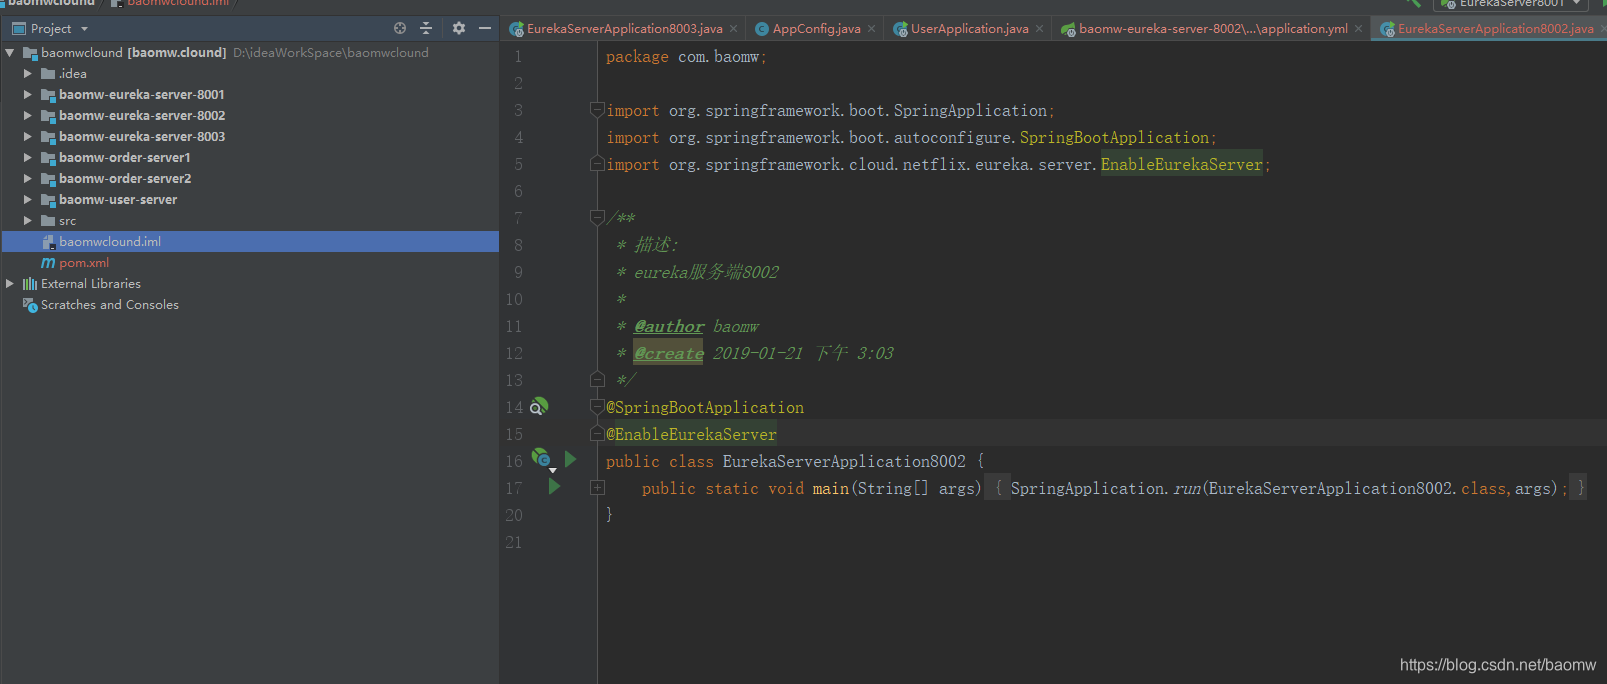Screen dimensions: 1607x684
Task: Close the application.yml tab
Action: pos(1359,29)
